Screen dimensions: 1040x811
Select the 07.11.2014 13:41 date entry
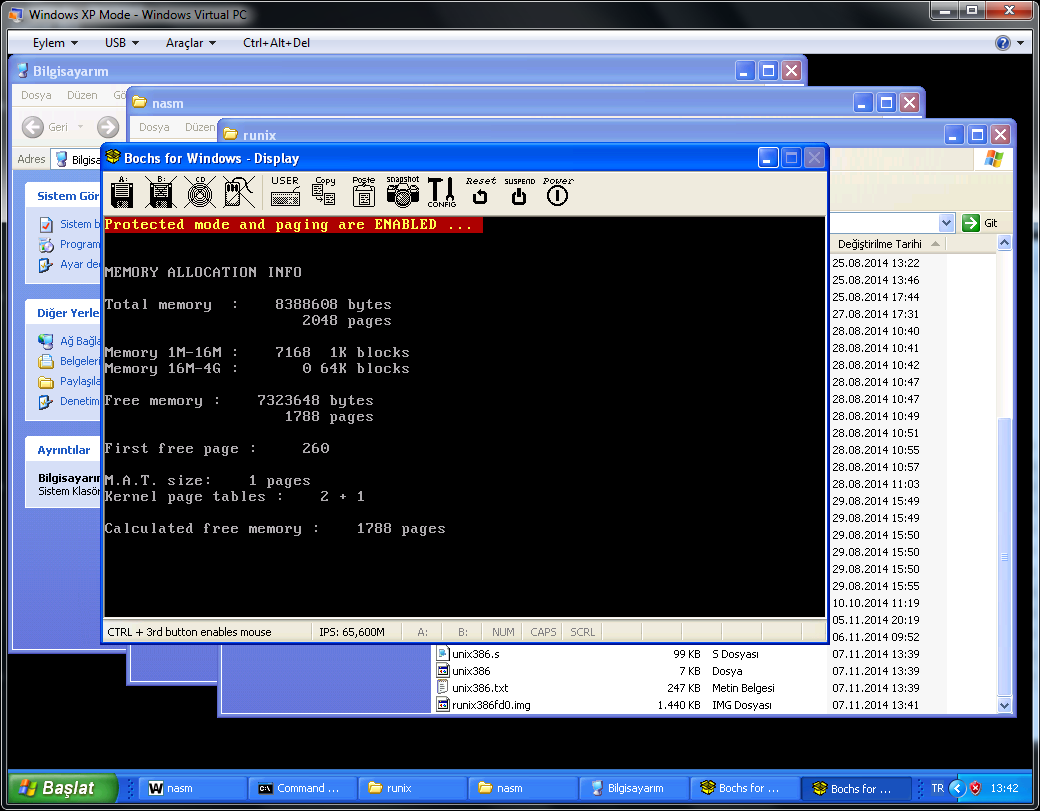[x=876, y=705]
